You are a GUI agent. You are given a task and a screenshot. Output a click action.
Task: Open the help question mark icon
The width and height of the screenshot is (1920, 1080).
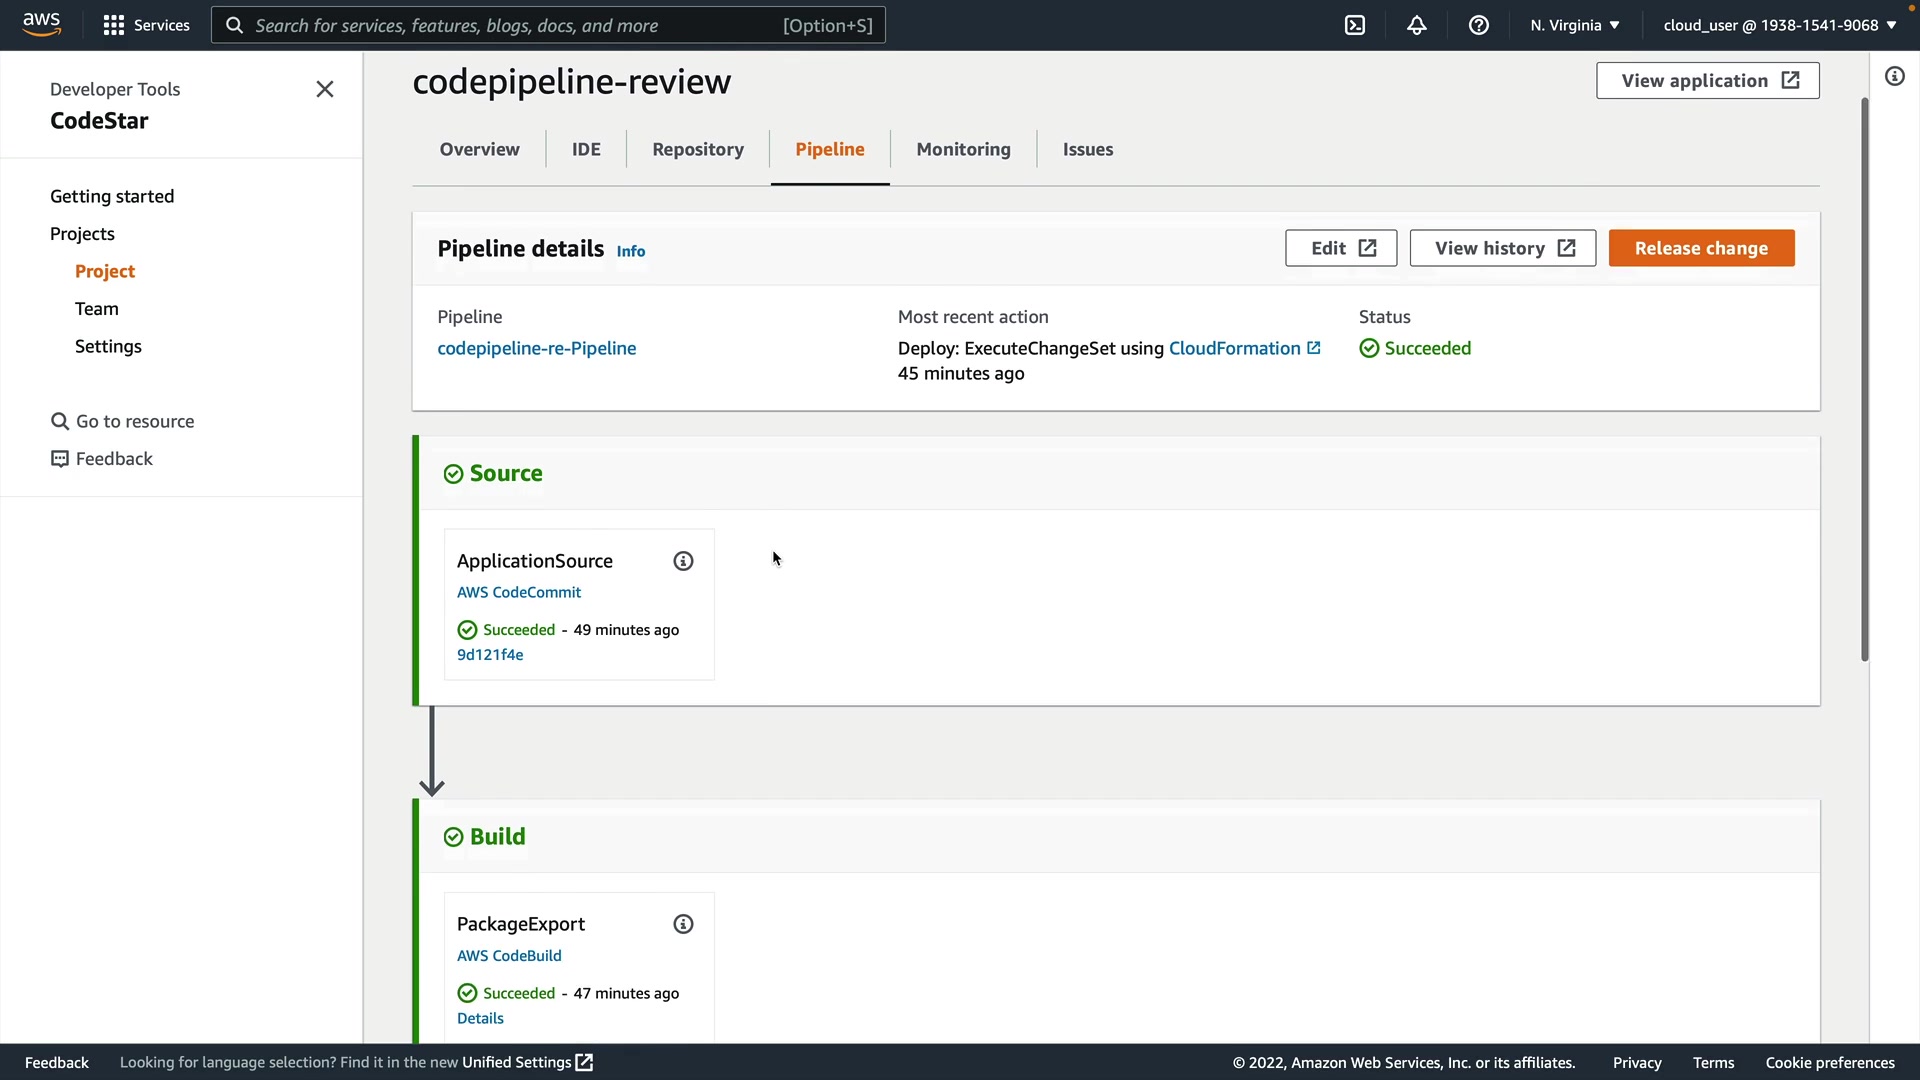[x=1479, y=25]
